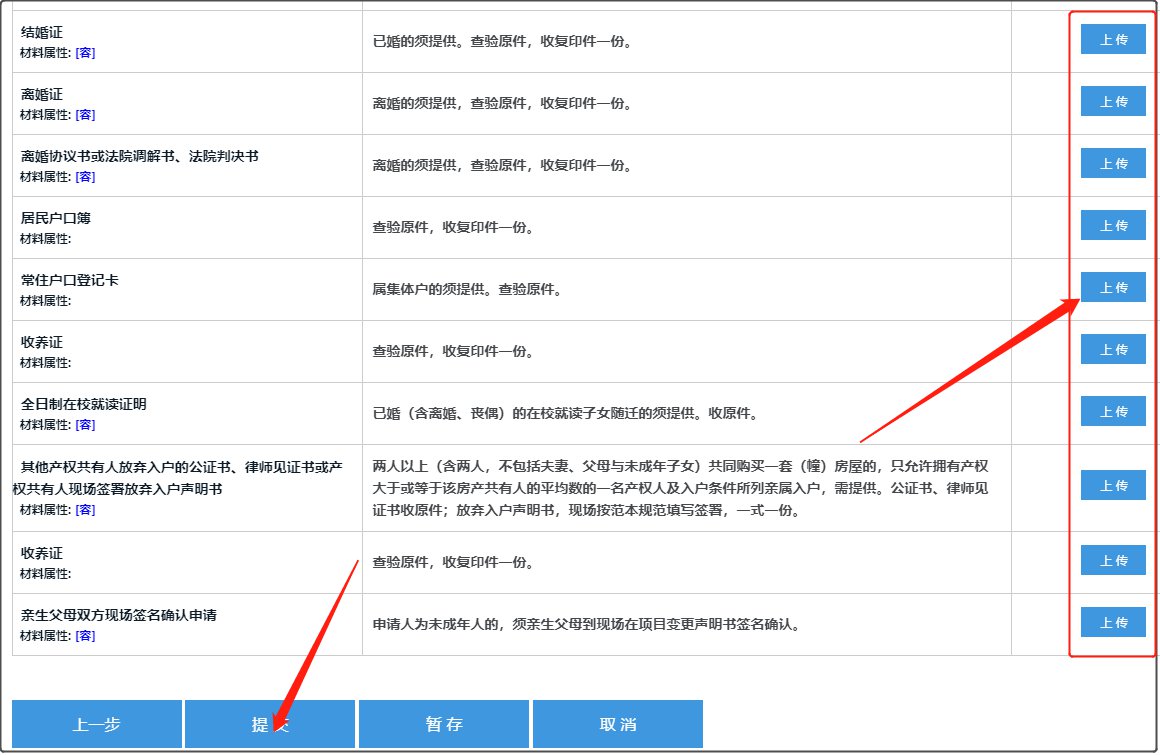Image resolution: width=1160 pixels, height=755 pixels.
Task: Upload 其他产权共有人放弃入户 notarization document
Action: (1113, 485)
